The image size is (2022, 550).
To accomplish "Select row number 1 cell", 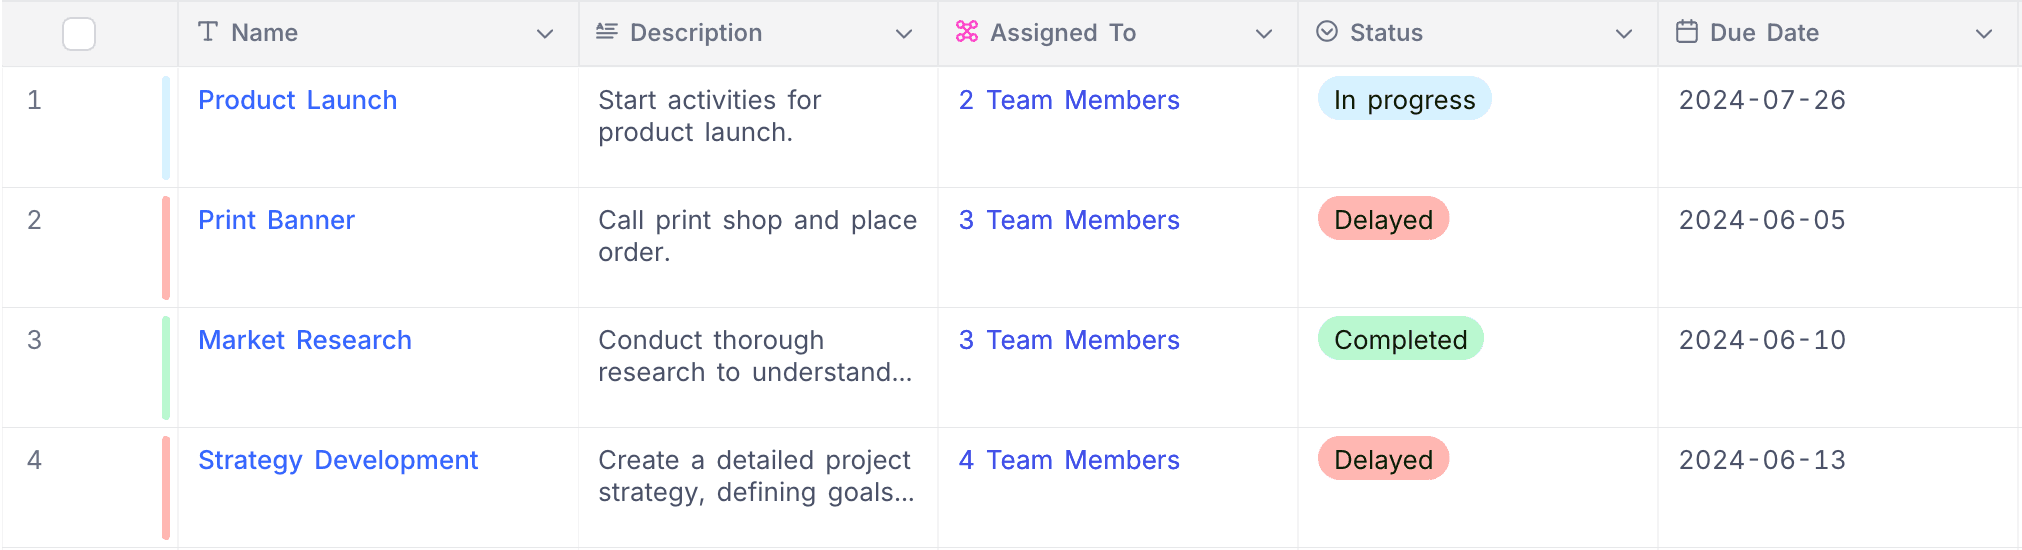I will (x=35, y=100).
